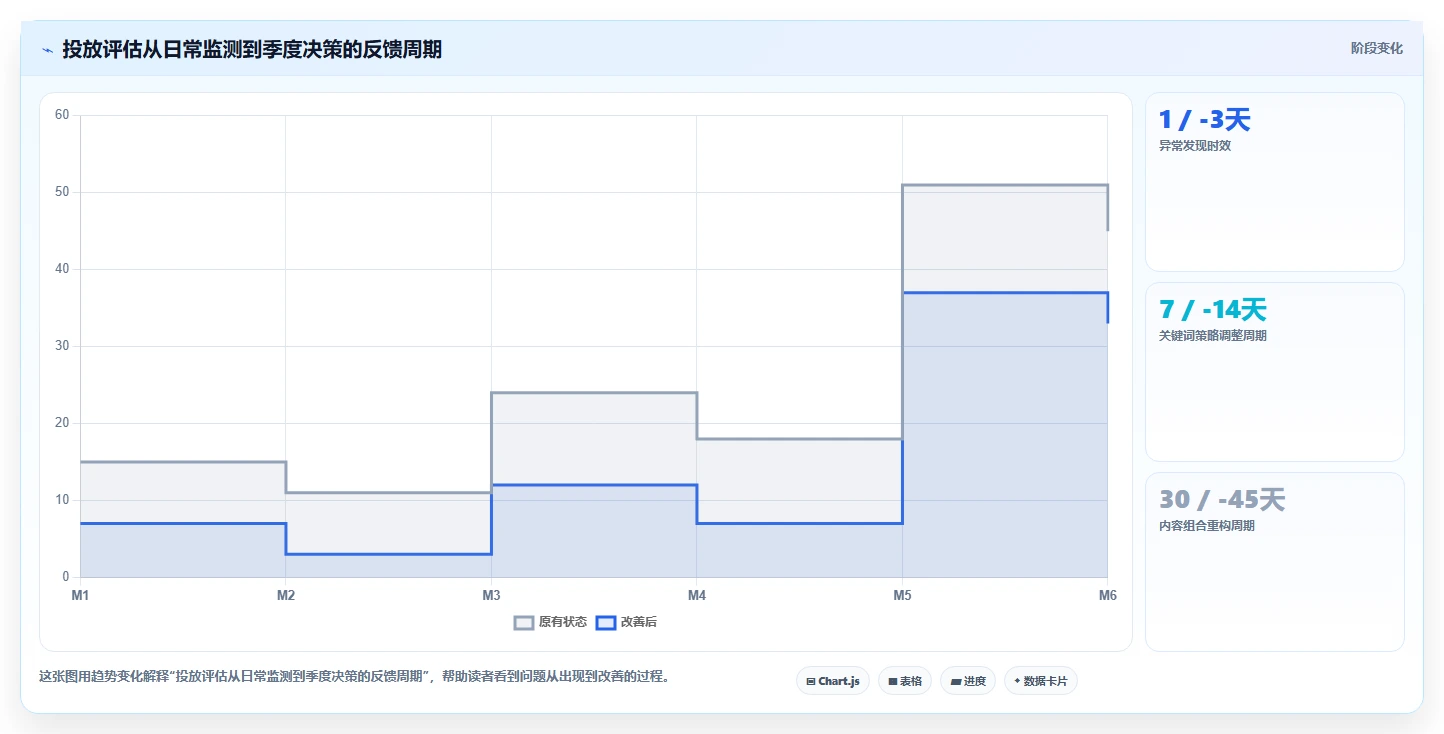
Task: Click the 表格 tag chip
Action: [x=905, y=681]
